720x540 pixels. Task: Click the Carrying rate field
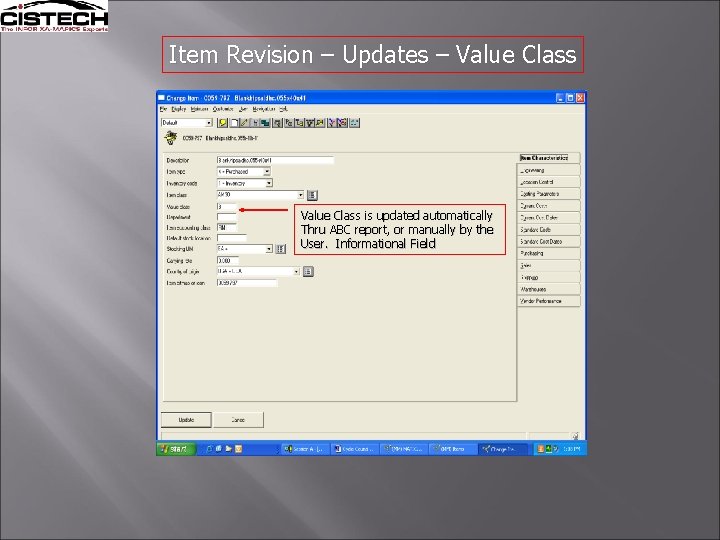(228, 260)
